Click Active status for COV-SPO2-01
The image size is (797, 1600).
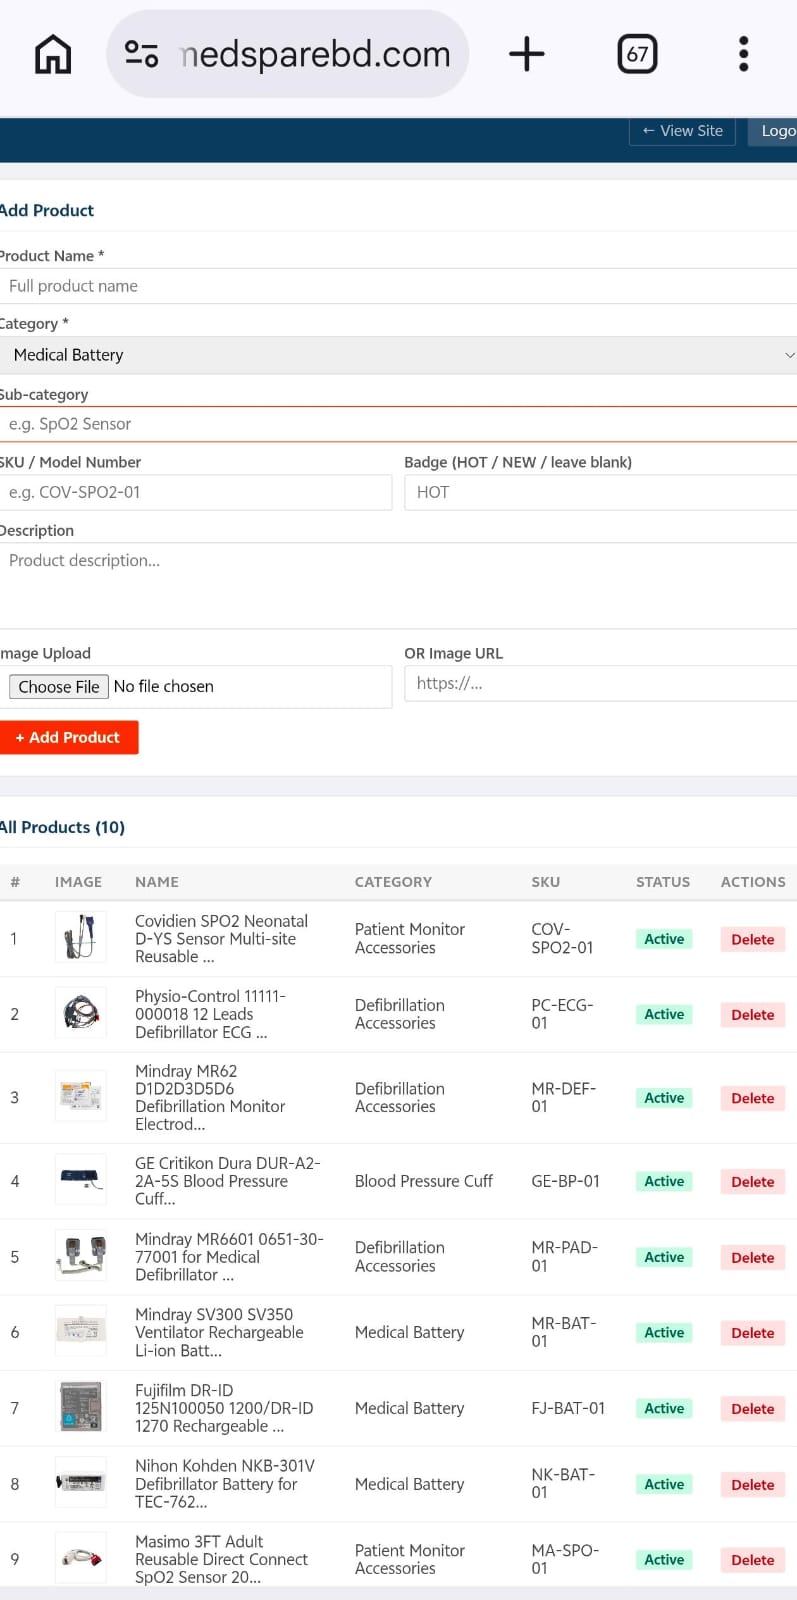click(x=664, y=939)
